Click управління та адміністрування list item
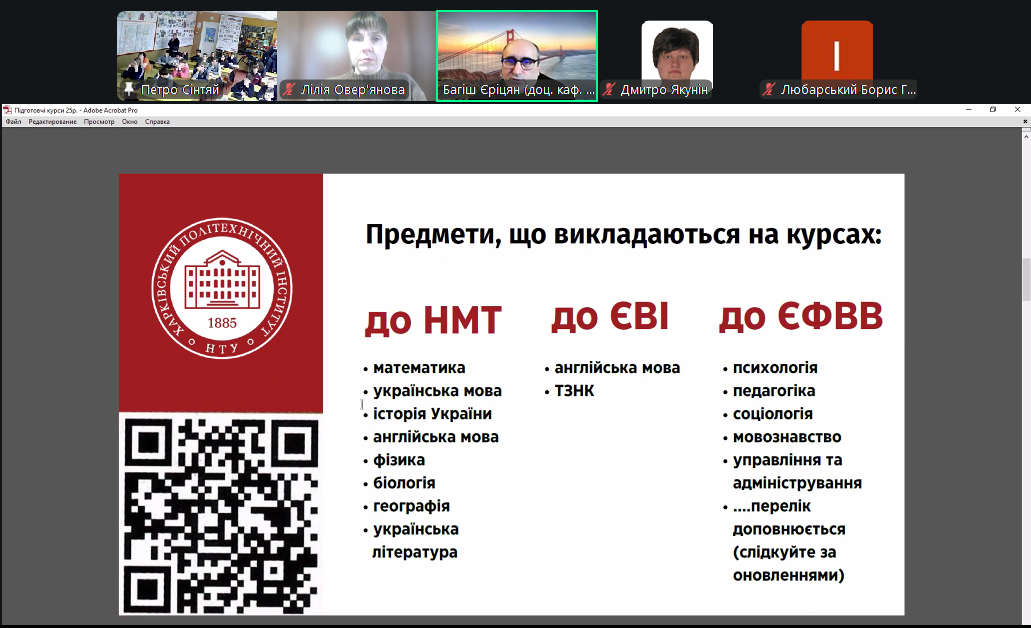Viewport: 1031px width, 628px height. click(796, 471)
